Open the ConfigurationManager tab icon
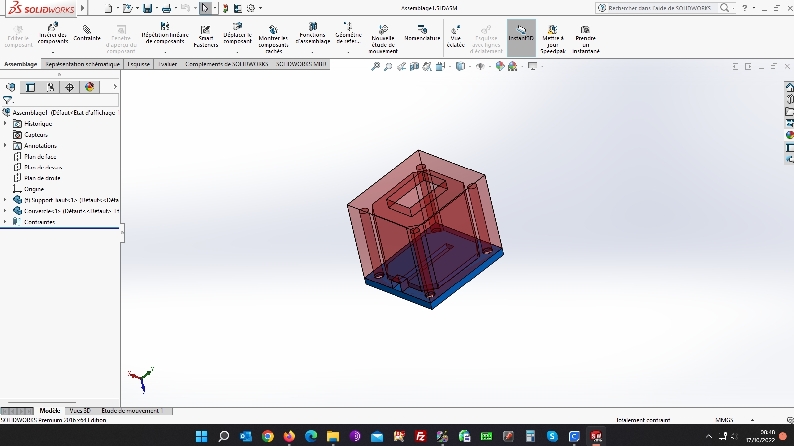Image resolution: width=794 pixels, height=446 pixels. pos(50,87)
